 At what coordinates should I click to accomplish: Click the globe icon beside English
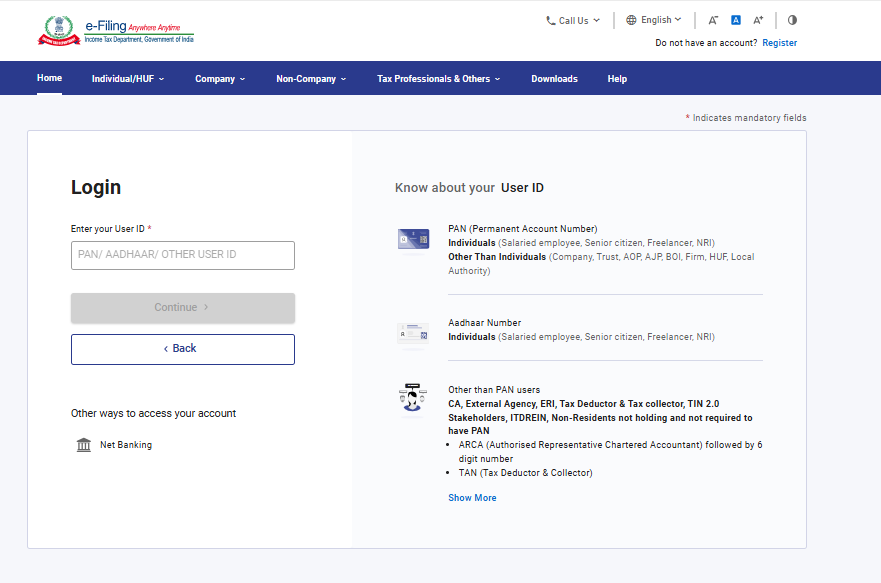point(632,20)
